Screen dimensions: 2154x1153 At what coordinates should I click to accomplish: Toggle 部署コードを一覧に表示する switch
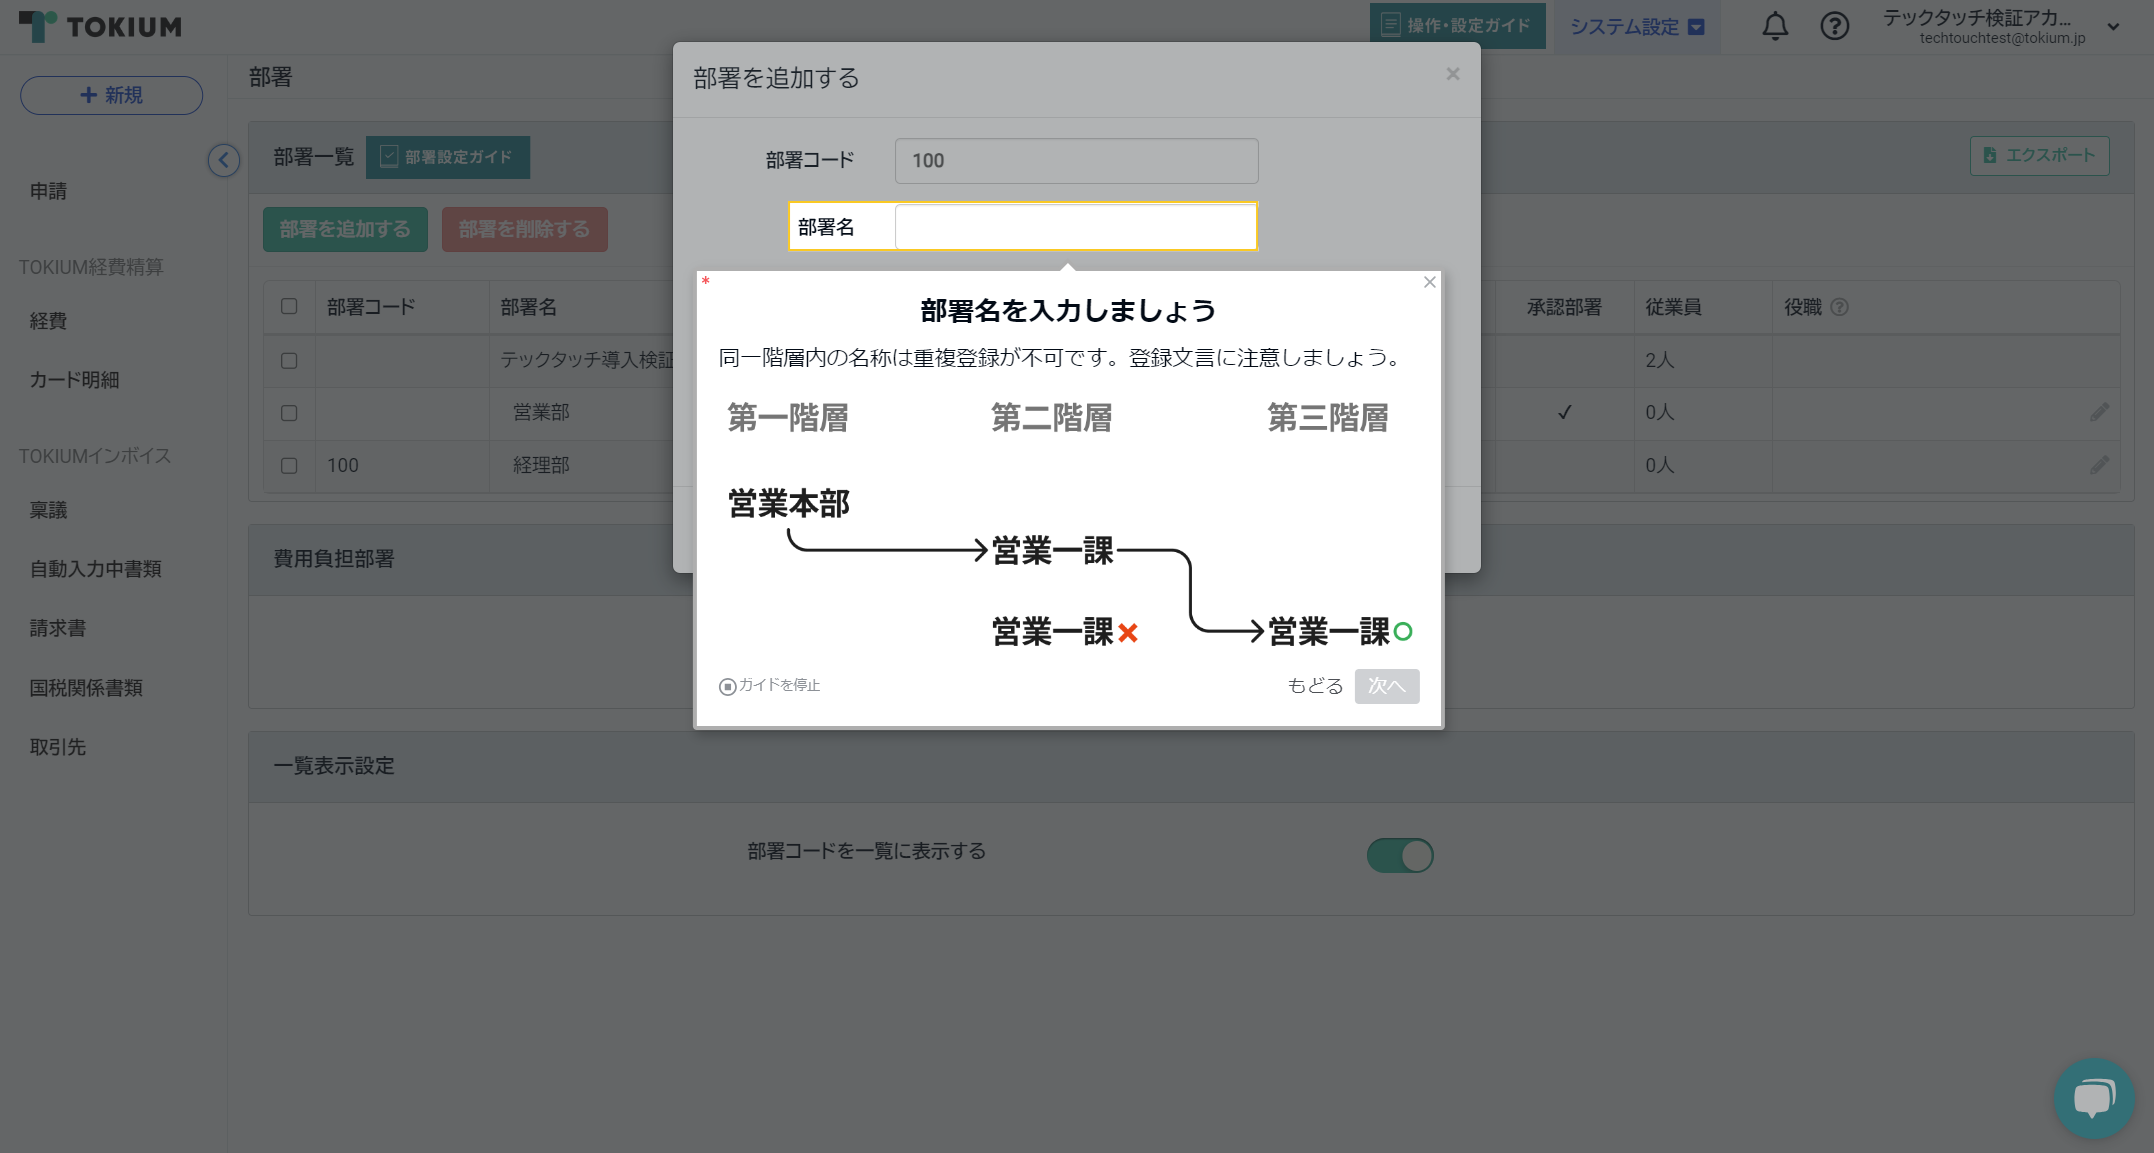pos(1400,855)
